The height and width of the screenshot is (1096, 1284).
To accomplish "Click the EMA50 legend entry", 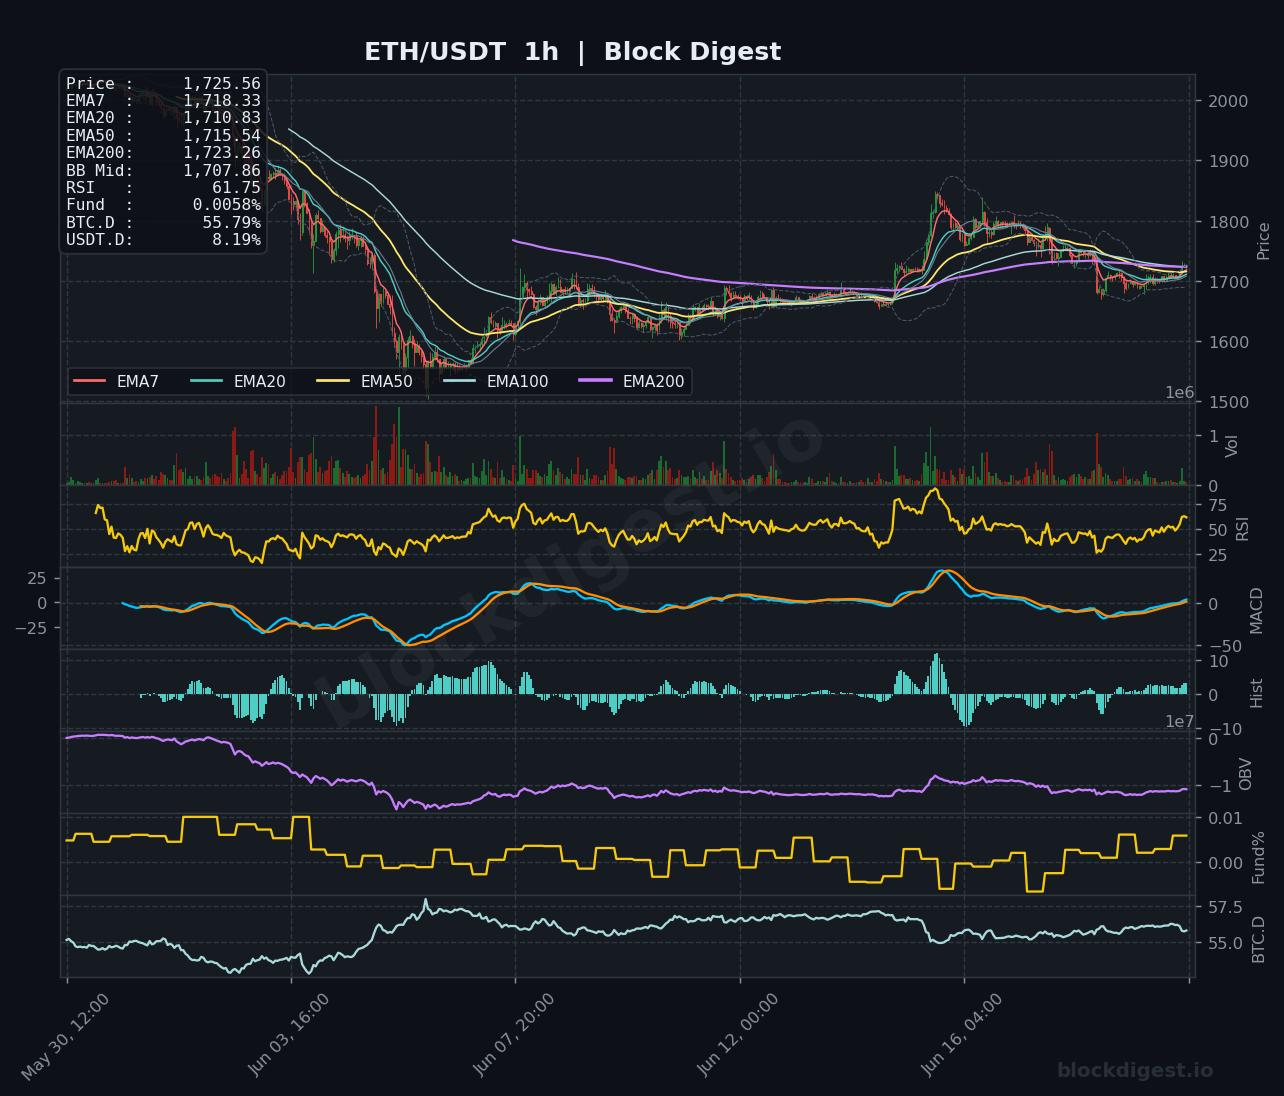I will pos(365,381).
